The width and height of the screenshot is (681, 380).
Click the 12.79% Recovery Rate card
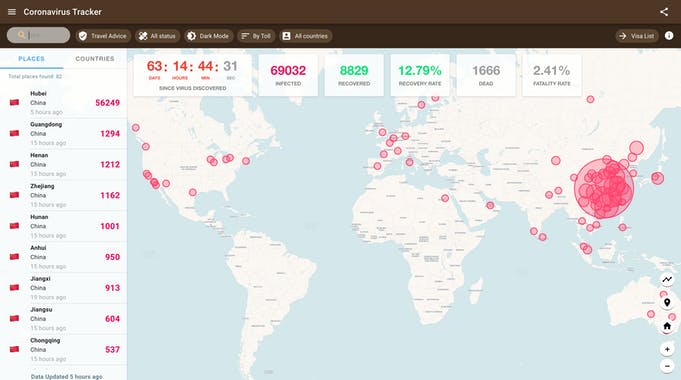pos(420,75)
